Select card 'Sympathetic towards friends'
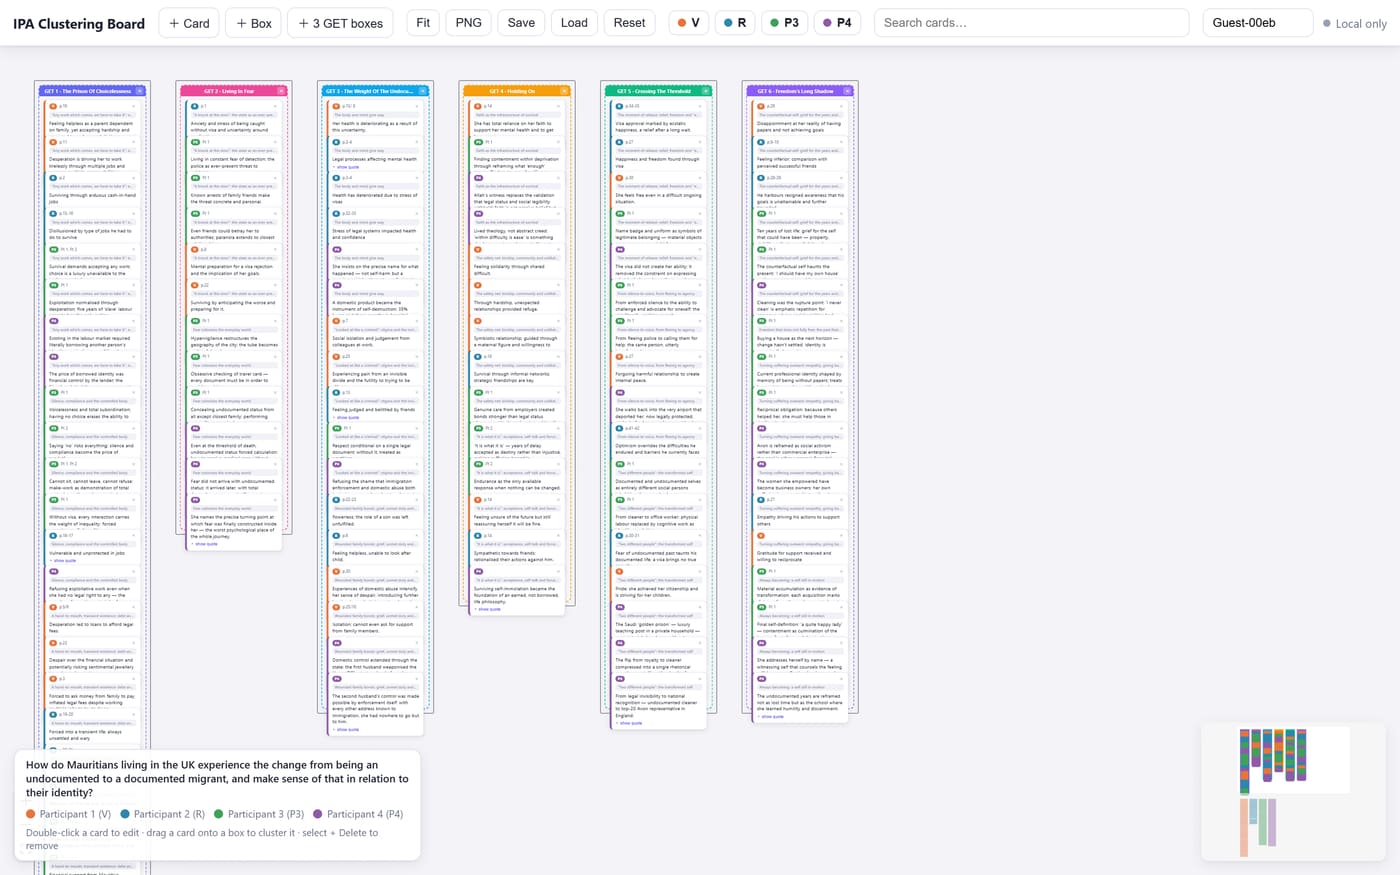This screenshot has height=875, width=1400. pyautogui.click(x=517, y=548)
